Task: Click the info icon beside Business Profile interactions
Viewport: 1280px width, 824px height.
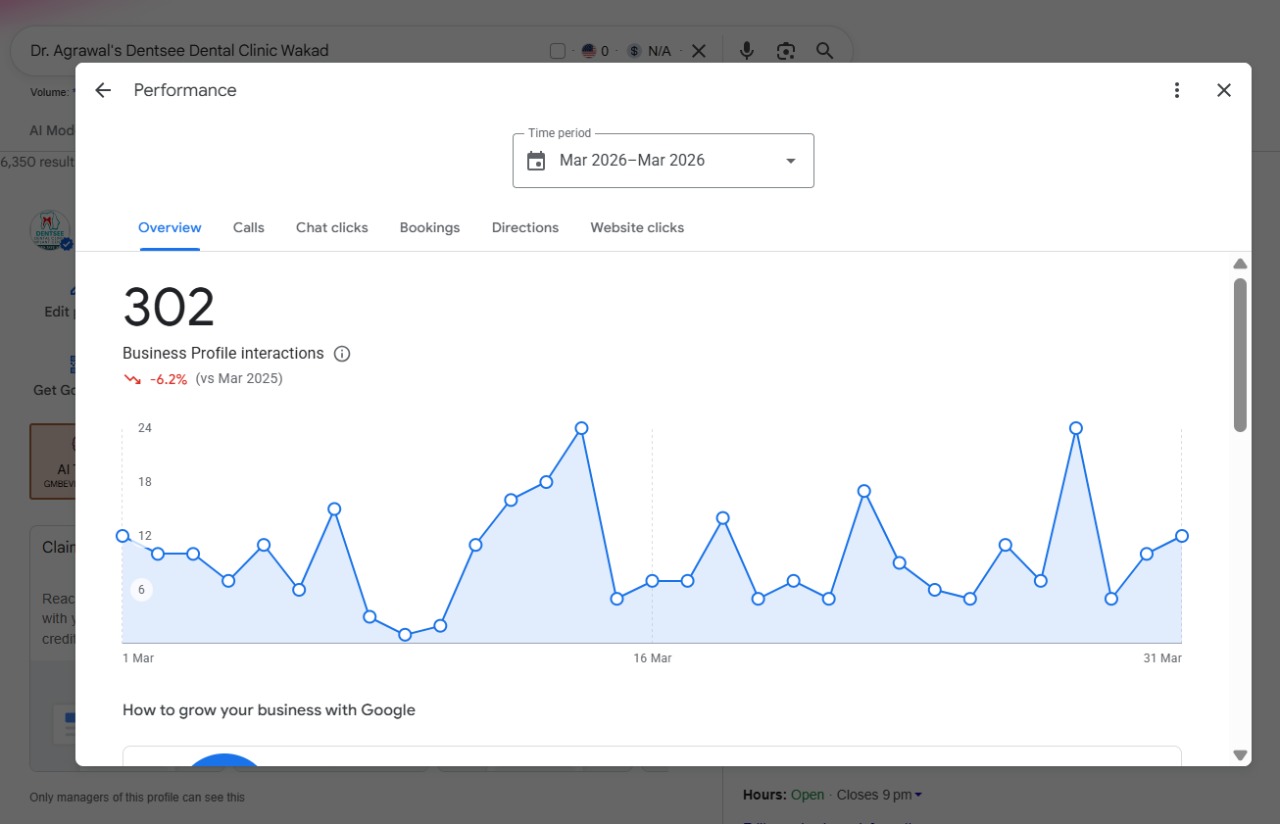Action: [342, 353]
